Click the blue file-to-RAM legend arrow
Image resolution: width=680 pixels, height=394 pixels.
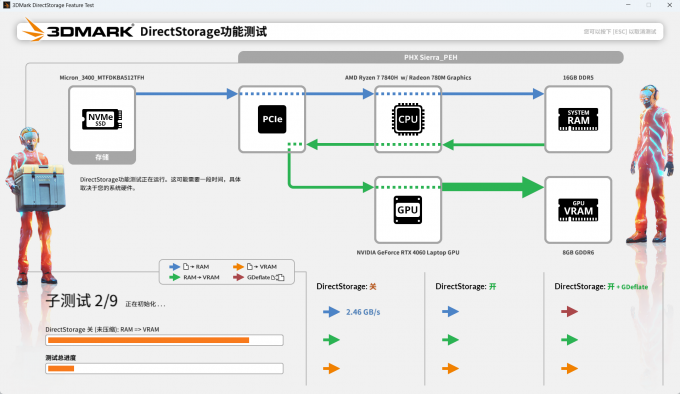[174, 267]
